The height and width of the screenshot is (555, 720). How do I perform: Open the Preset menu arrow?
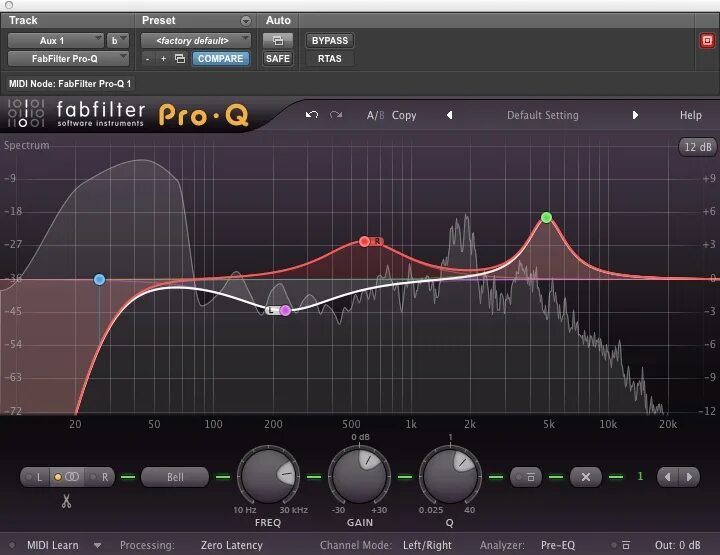click(246, 21)
